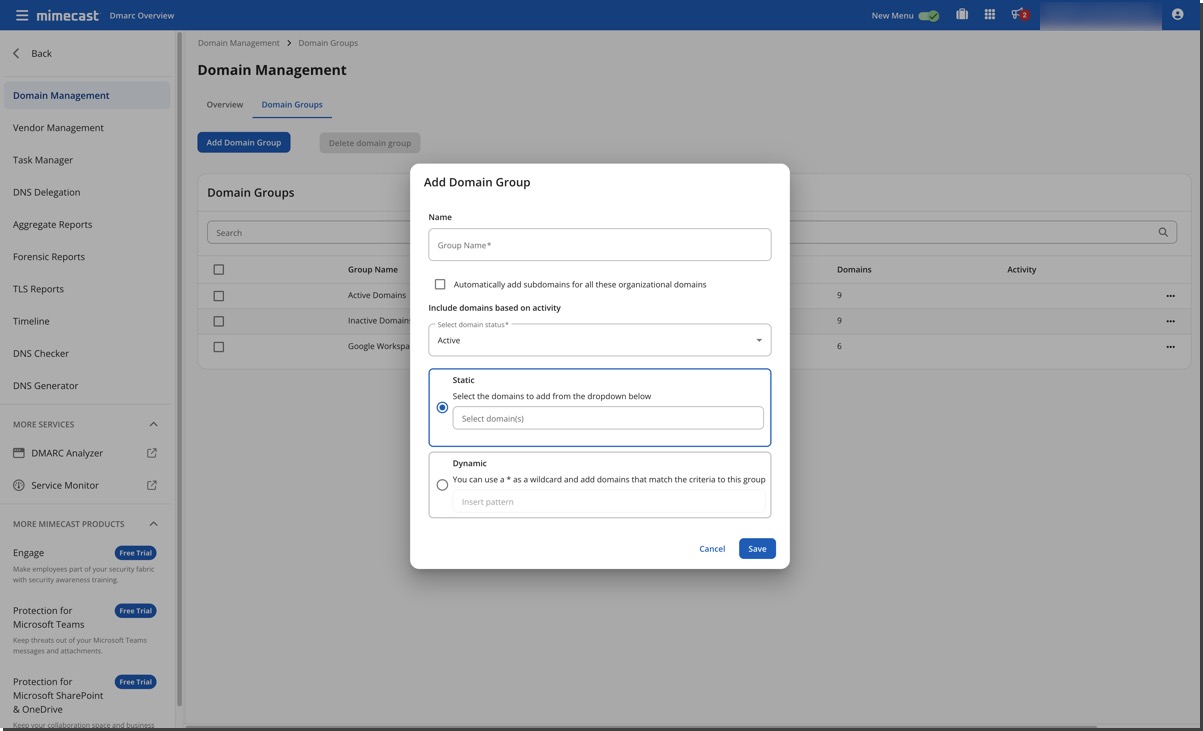Viewport: 1203px width, 731px height.
Task: Open the apps grid icon
Action: [x=989, y=15]
